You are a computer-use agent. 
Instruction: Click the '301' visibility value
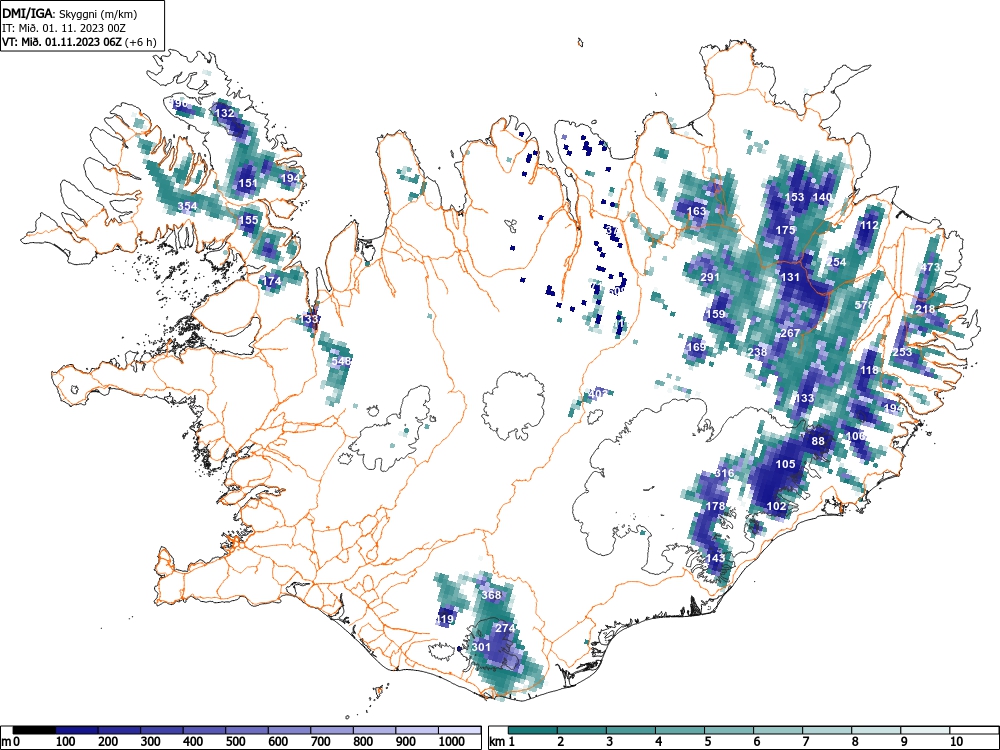[482, 647]
